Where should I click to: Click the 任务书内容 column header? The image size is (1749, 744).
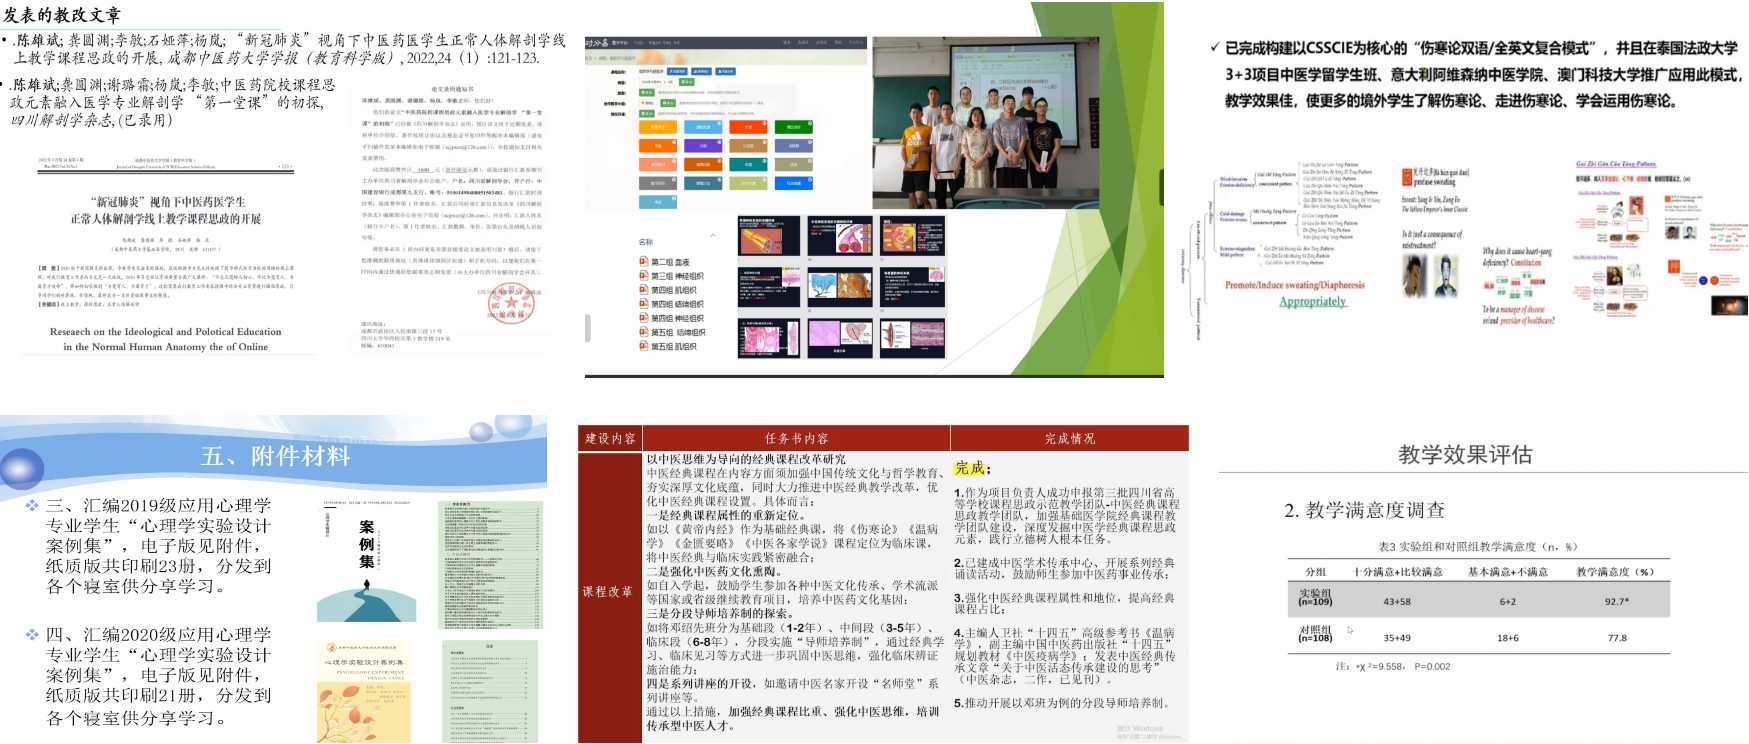[796, 439]
